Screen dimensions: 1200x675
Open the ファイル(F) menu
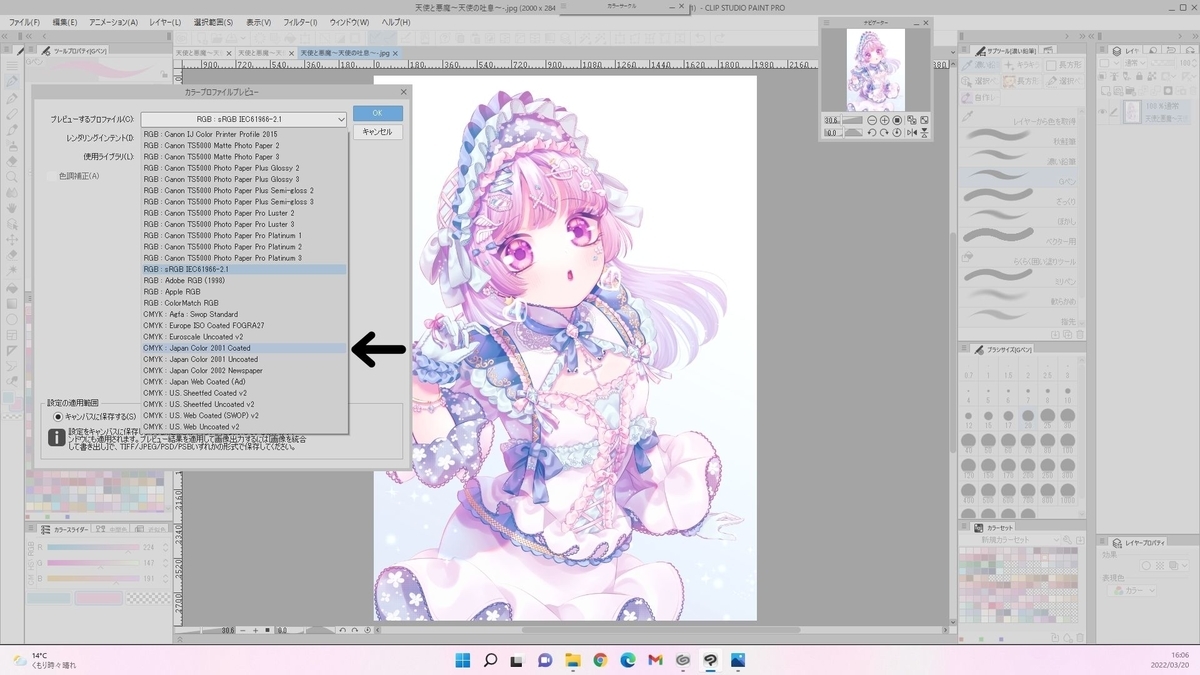click(25, 22)
